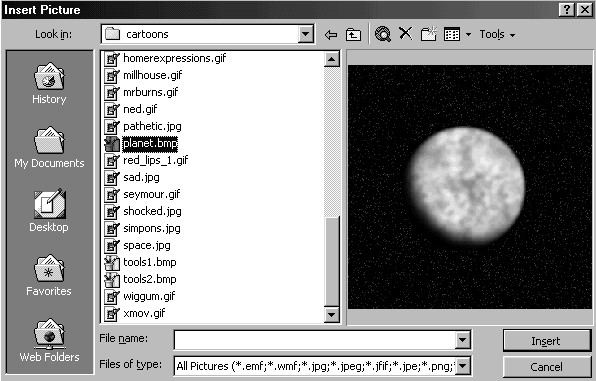
Task: Open the Tools menu
Action: (497, 35)
